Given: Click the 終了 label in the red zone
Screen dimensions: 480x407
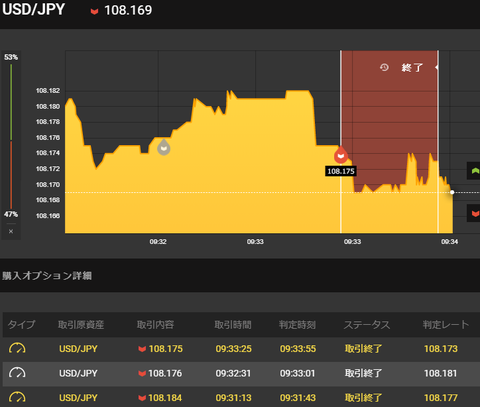Looking at the screenshot, I should click(x=412, y=68).
